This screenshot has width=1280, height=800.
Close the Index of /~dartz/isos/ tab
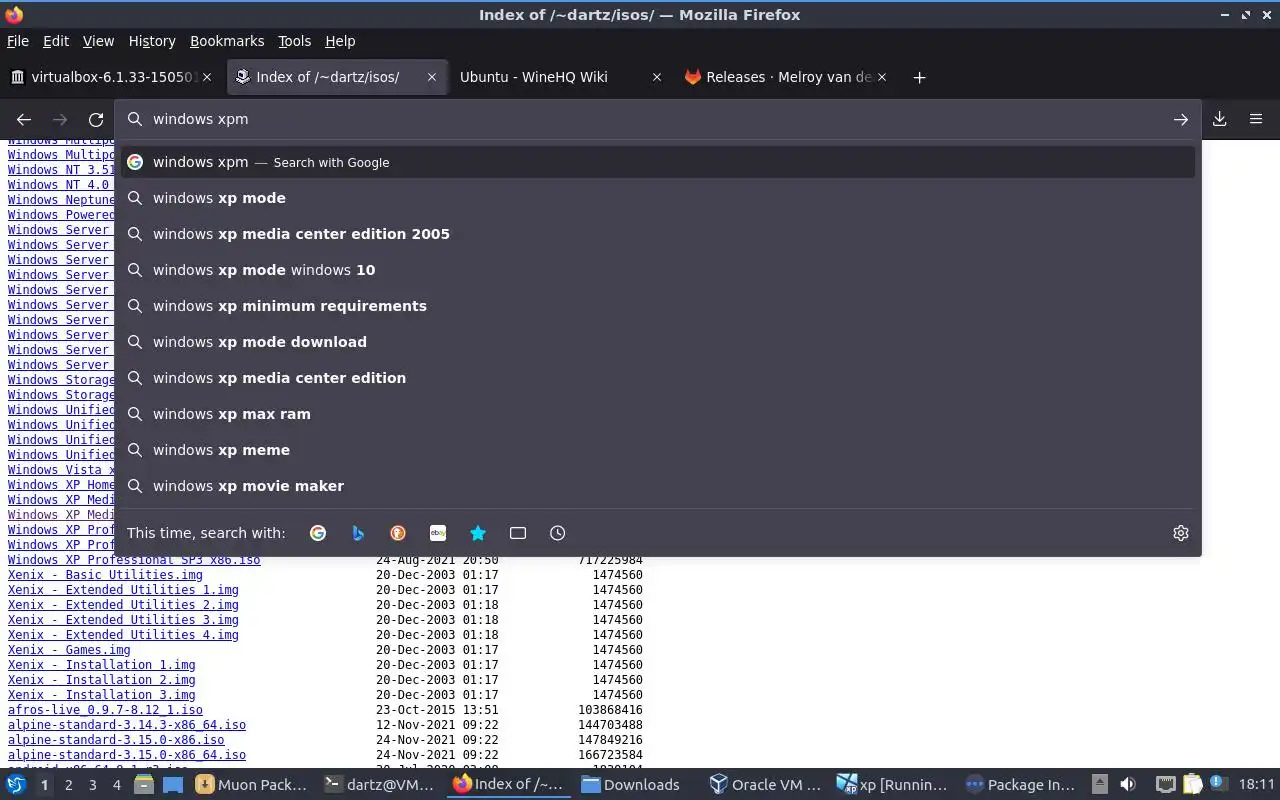(432, 77)
